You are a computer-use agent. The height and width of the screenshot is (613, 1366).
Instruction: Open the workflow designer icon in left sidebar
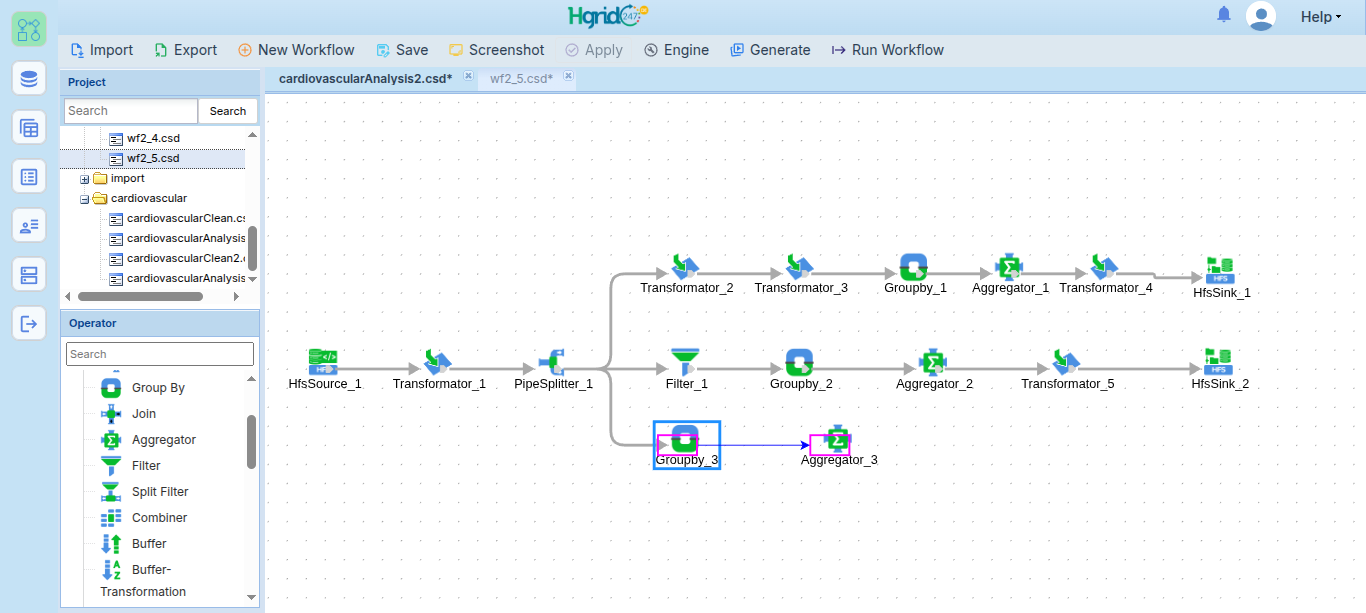(x=29, y=28)
